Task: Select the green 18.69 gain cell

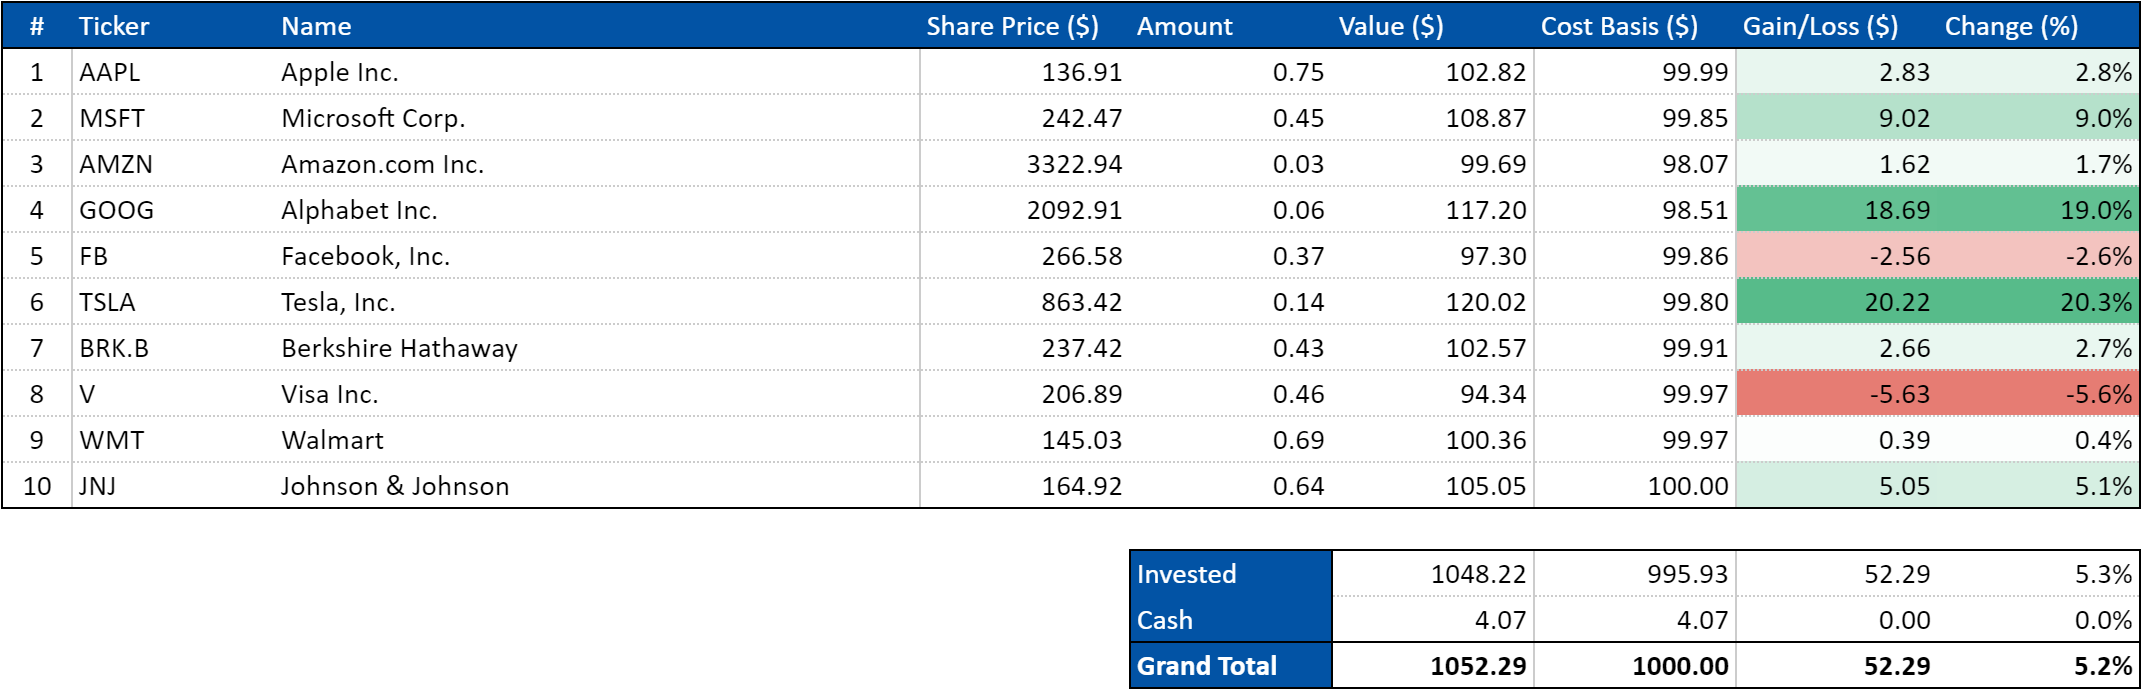Action: pos(1837,210)
